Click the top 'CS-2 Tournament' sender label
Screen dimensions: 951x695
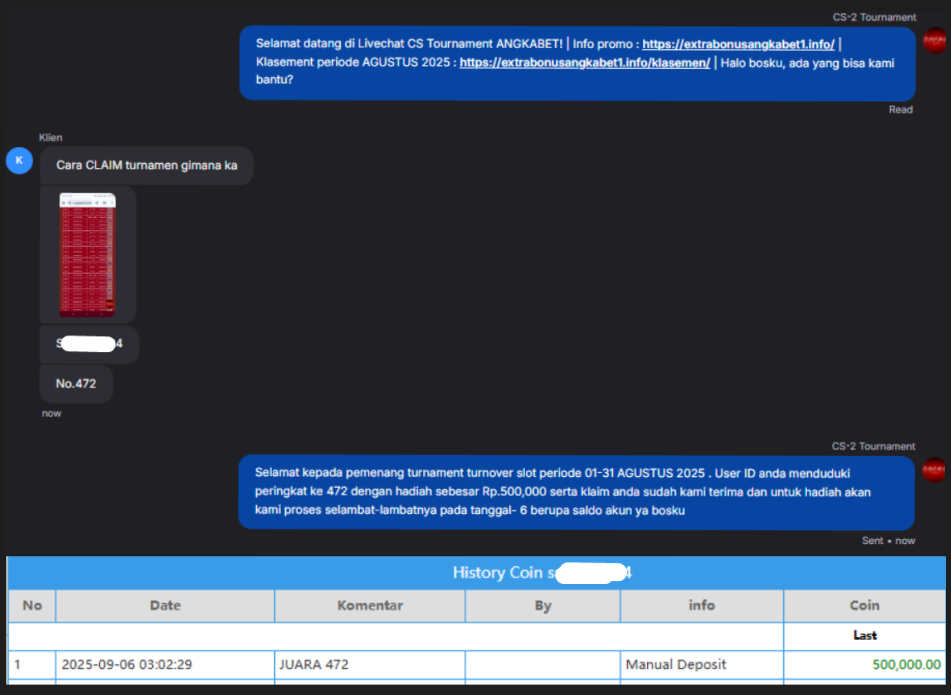point(874,18)
